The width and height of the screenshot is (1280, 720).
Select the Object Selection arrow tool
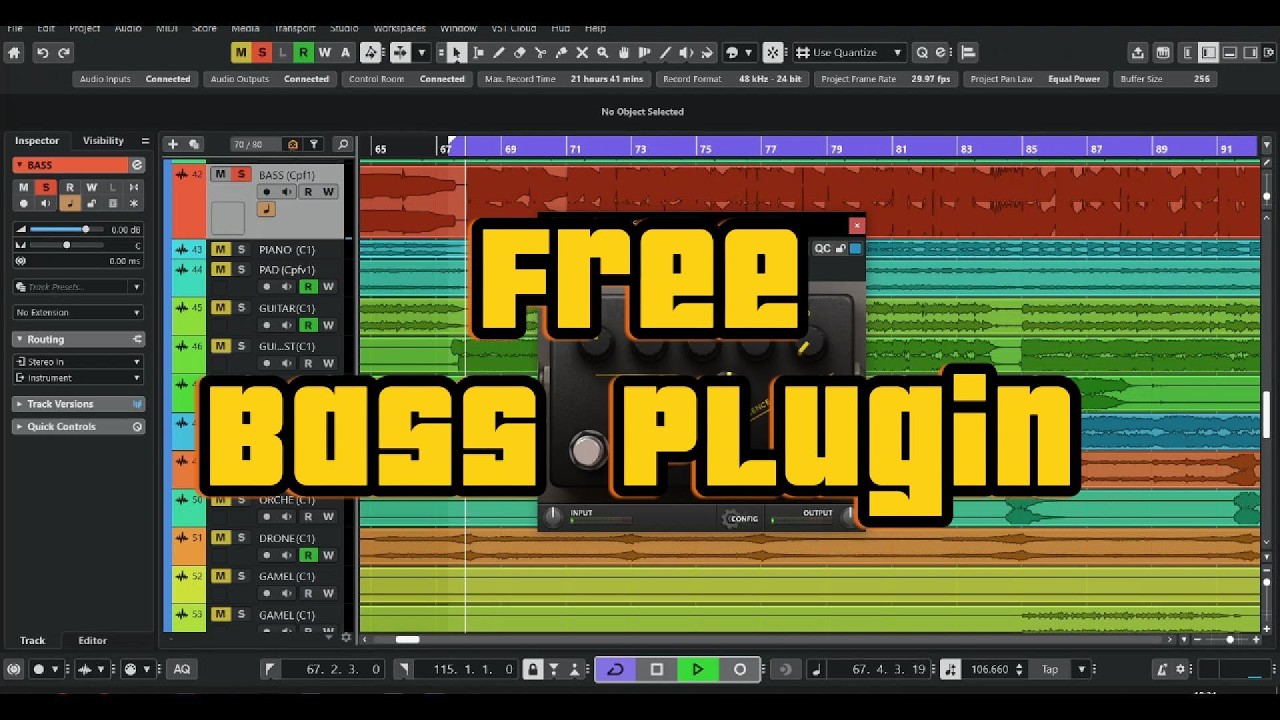pyautogui.click(x=456, y=53)
